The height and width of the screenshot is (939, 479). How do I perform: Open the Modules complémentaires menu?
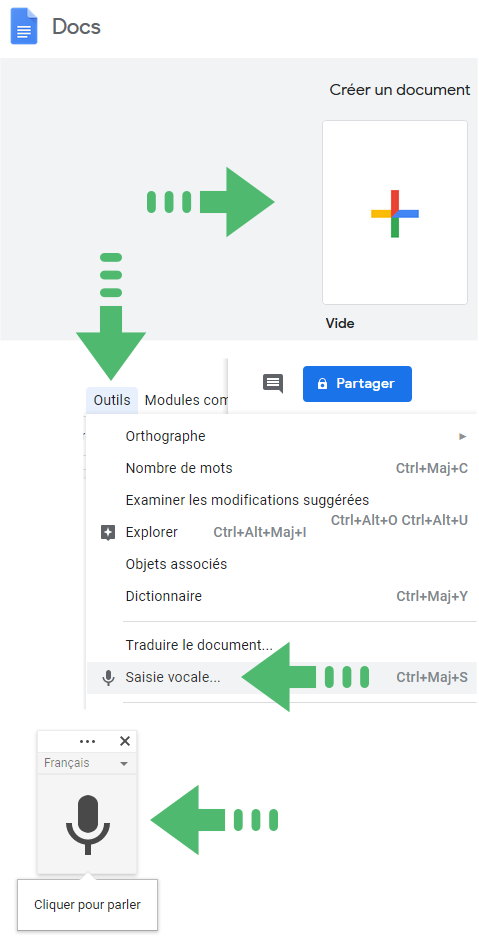(186, 400)
